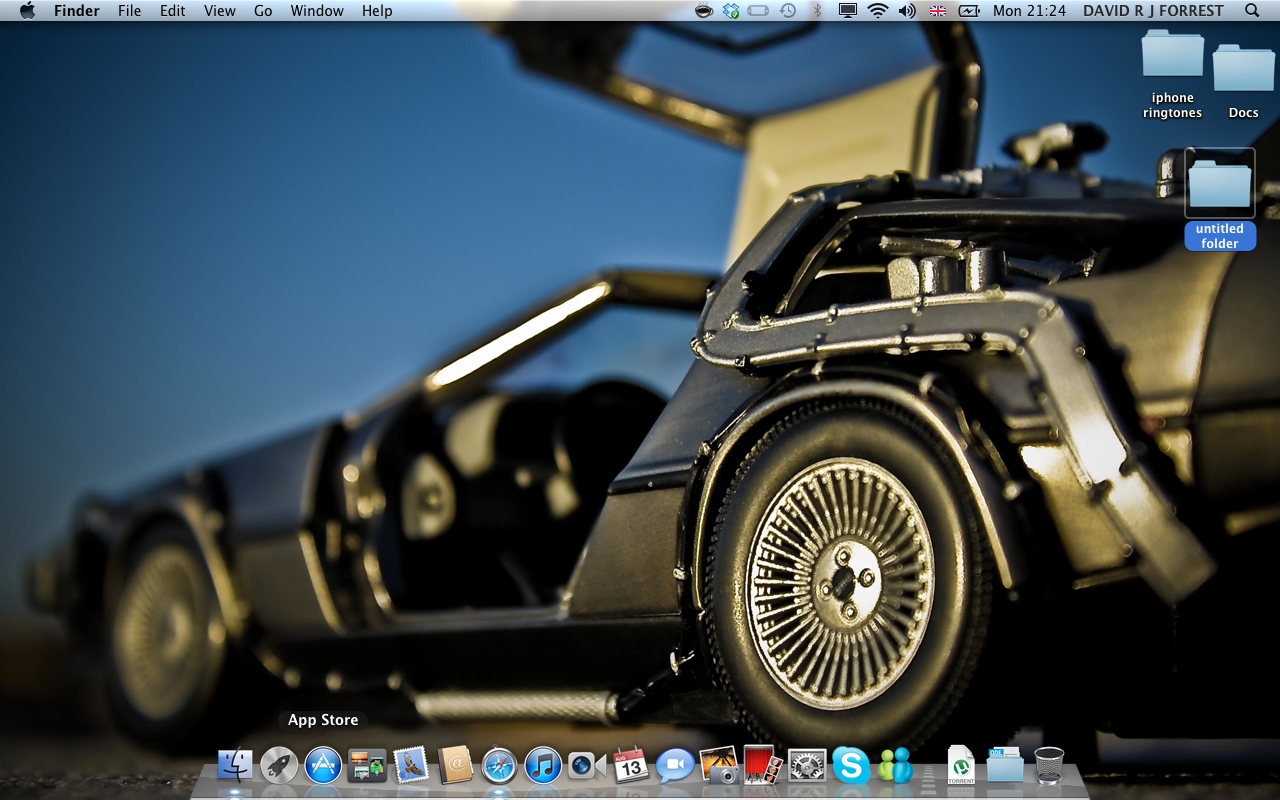Click the Caffeine coffee cup menu bar icon
Viewport: 1280px width, 800px height.
(704, 11)
